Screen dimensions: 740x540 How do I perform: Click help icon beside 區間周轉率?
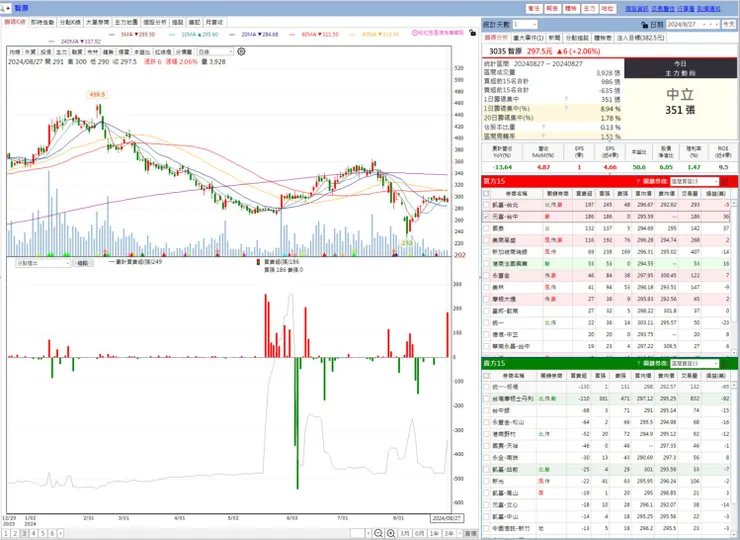pyautogui.click(x=543, y=136)
